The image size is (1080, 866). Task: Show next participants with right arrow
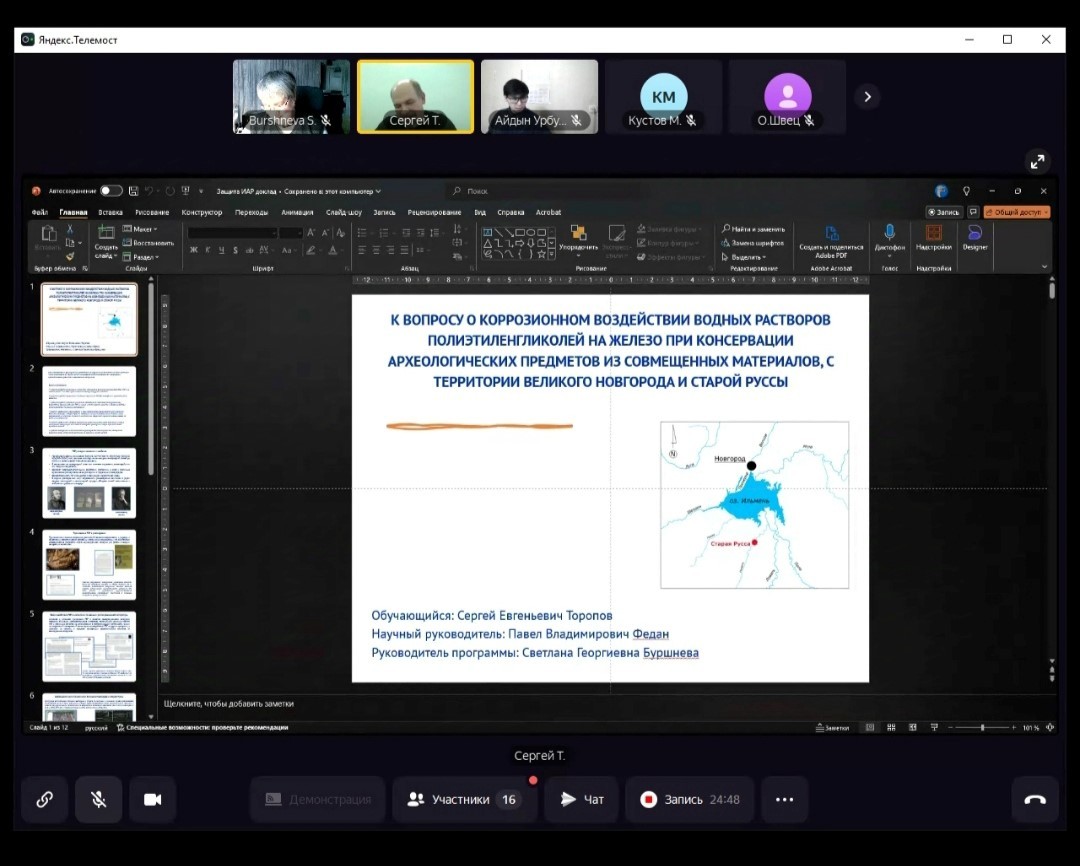(867, 96)
